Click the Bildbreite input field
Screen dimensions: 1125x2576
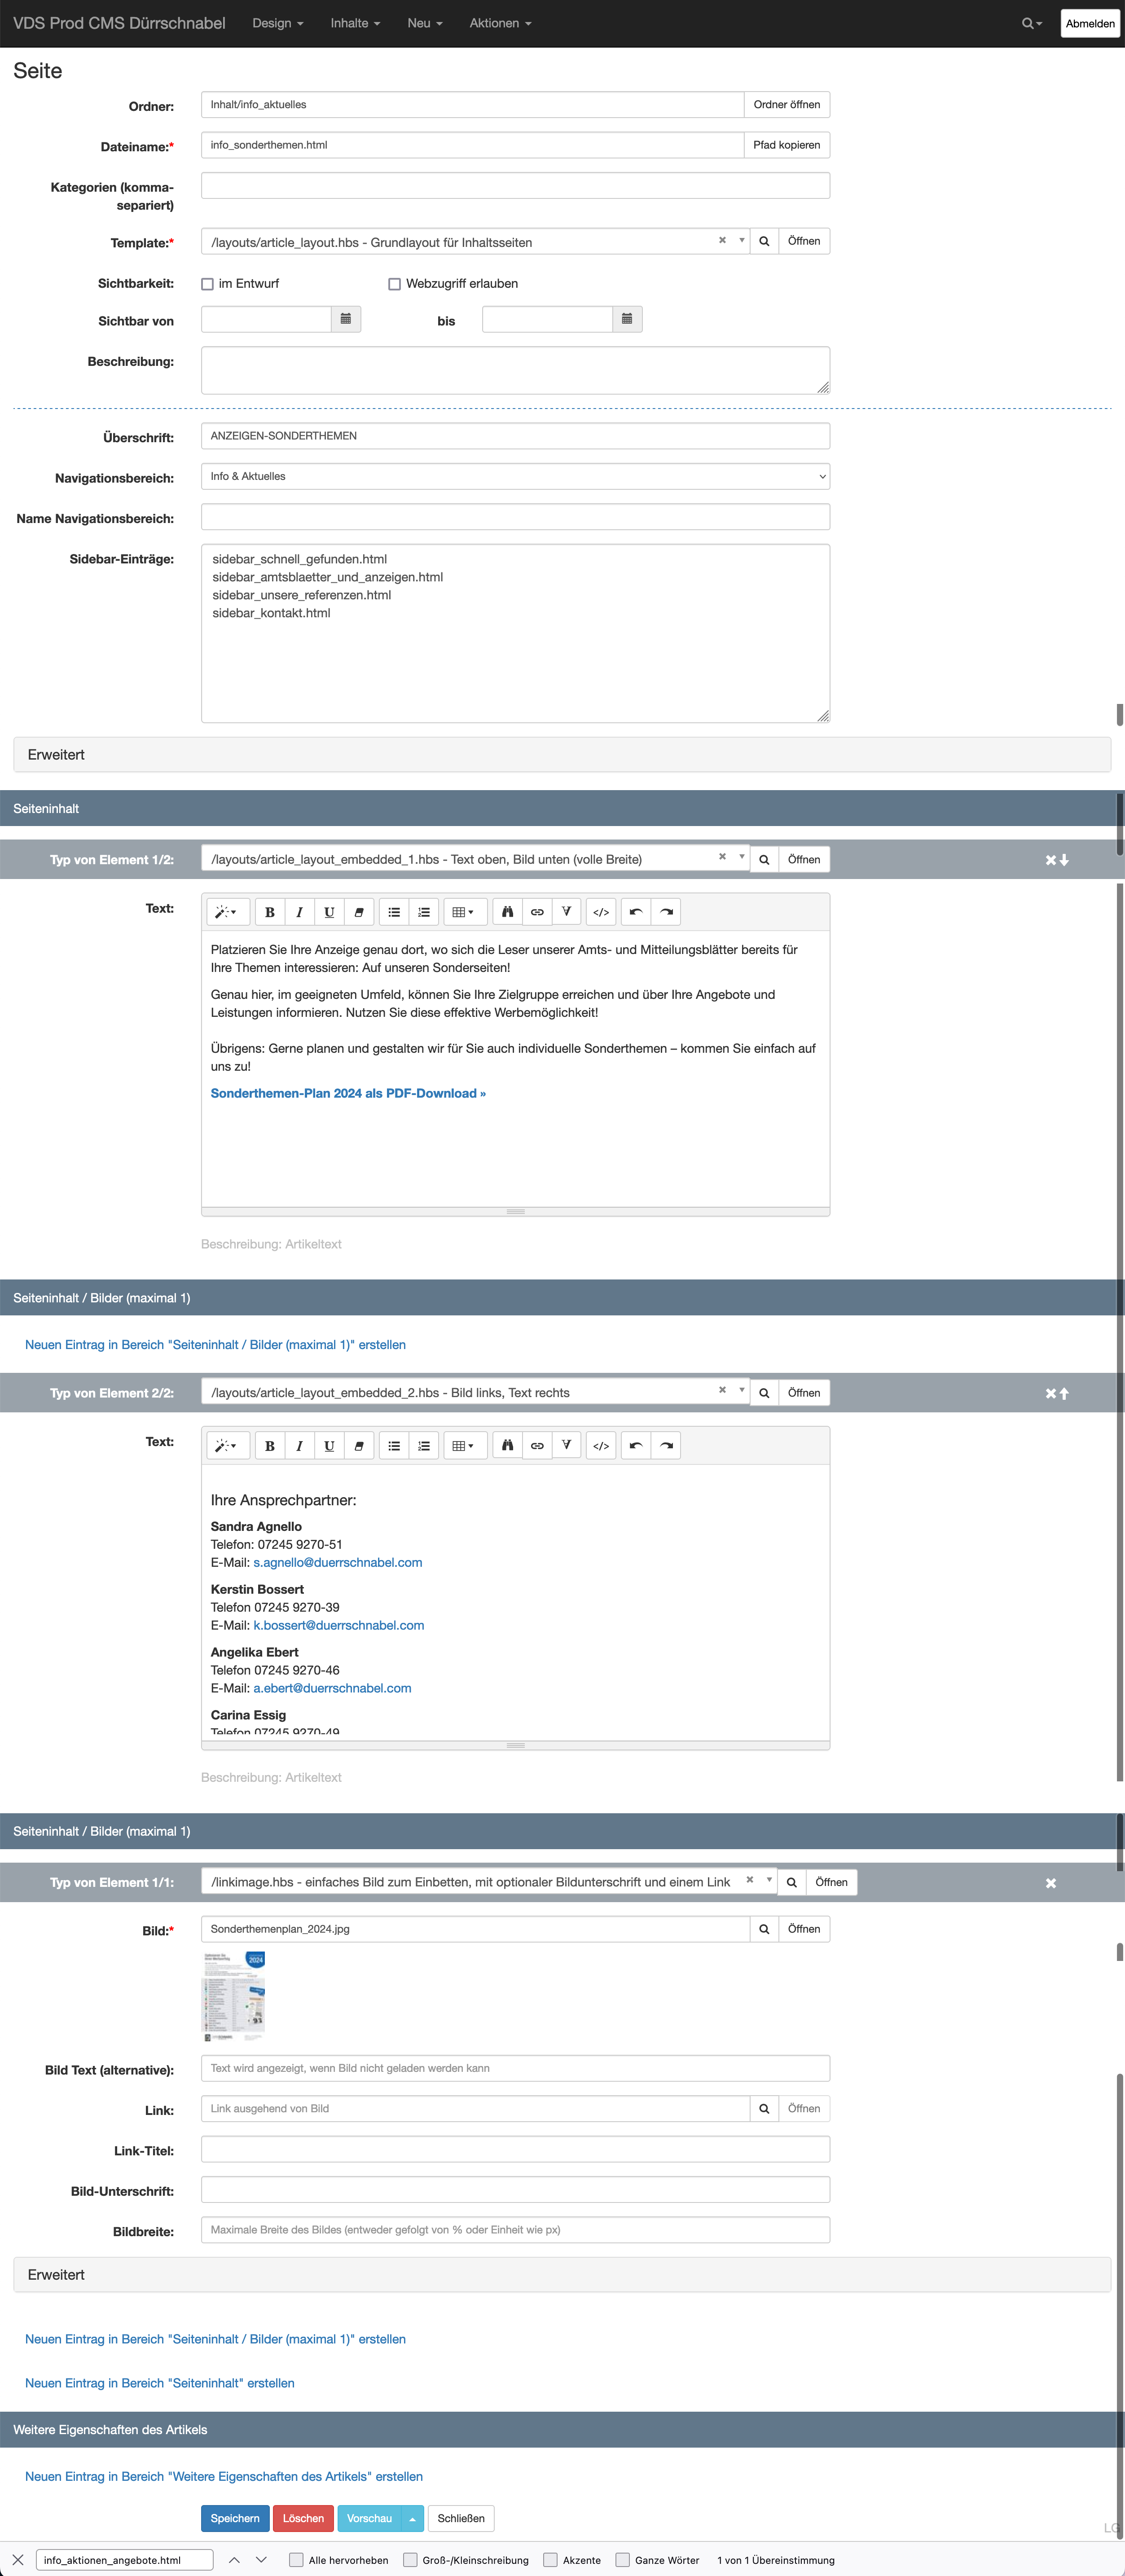point(515,2230)
